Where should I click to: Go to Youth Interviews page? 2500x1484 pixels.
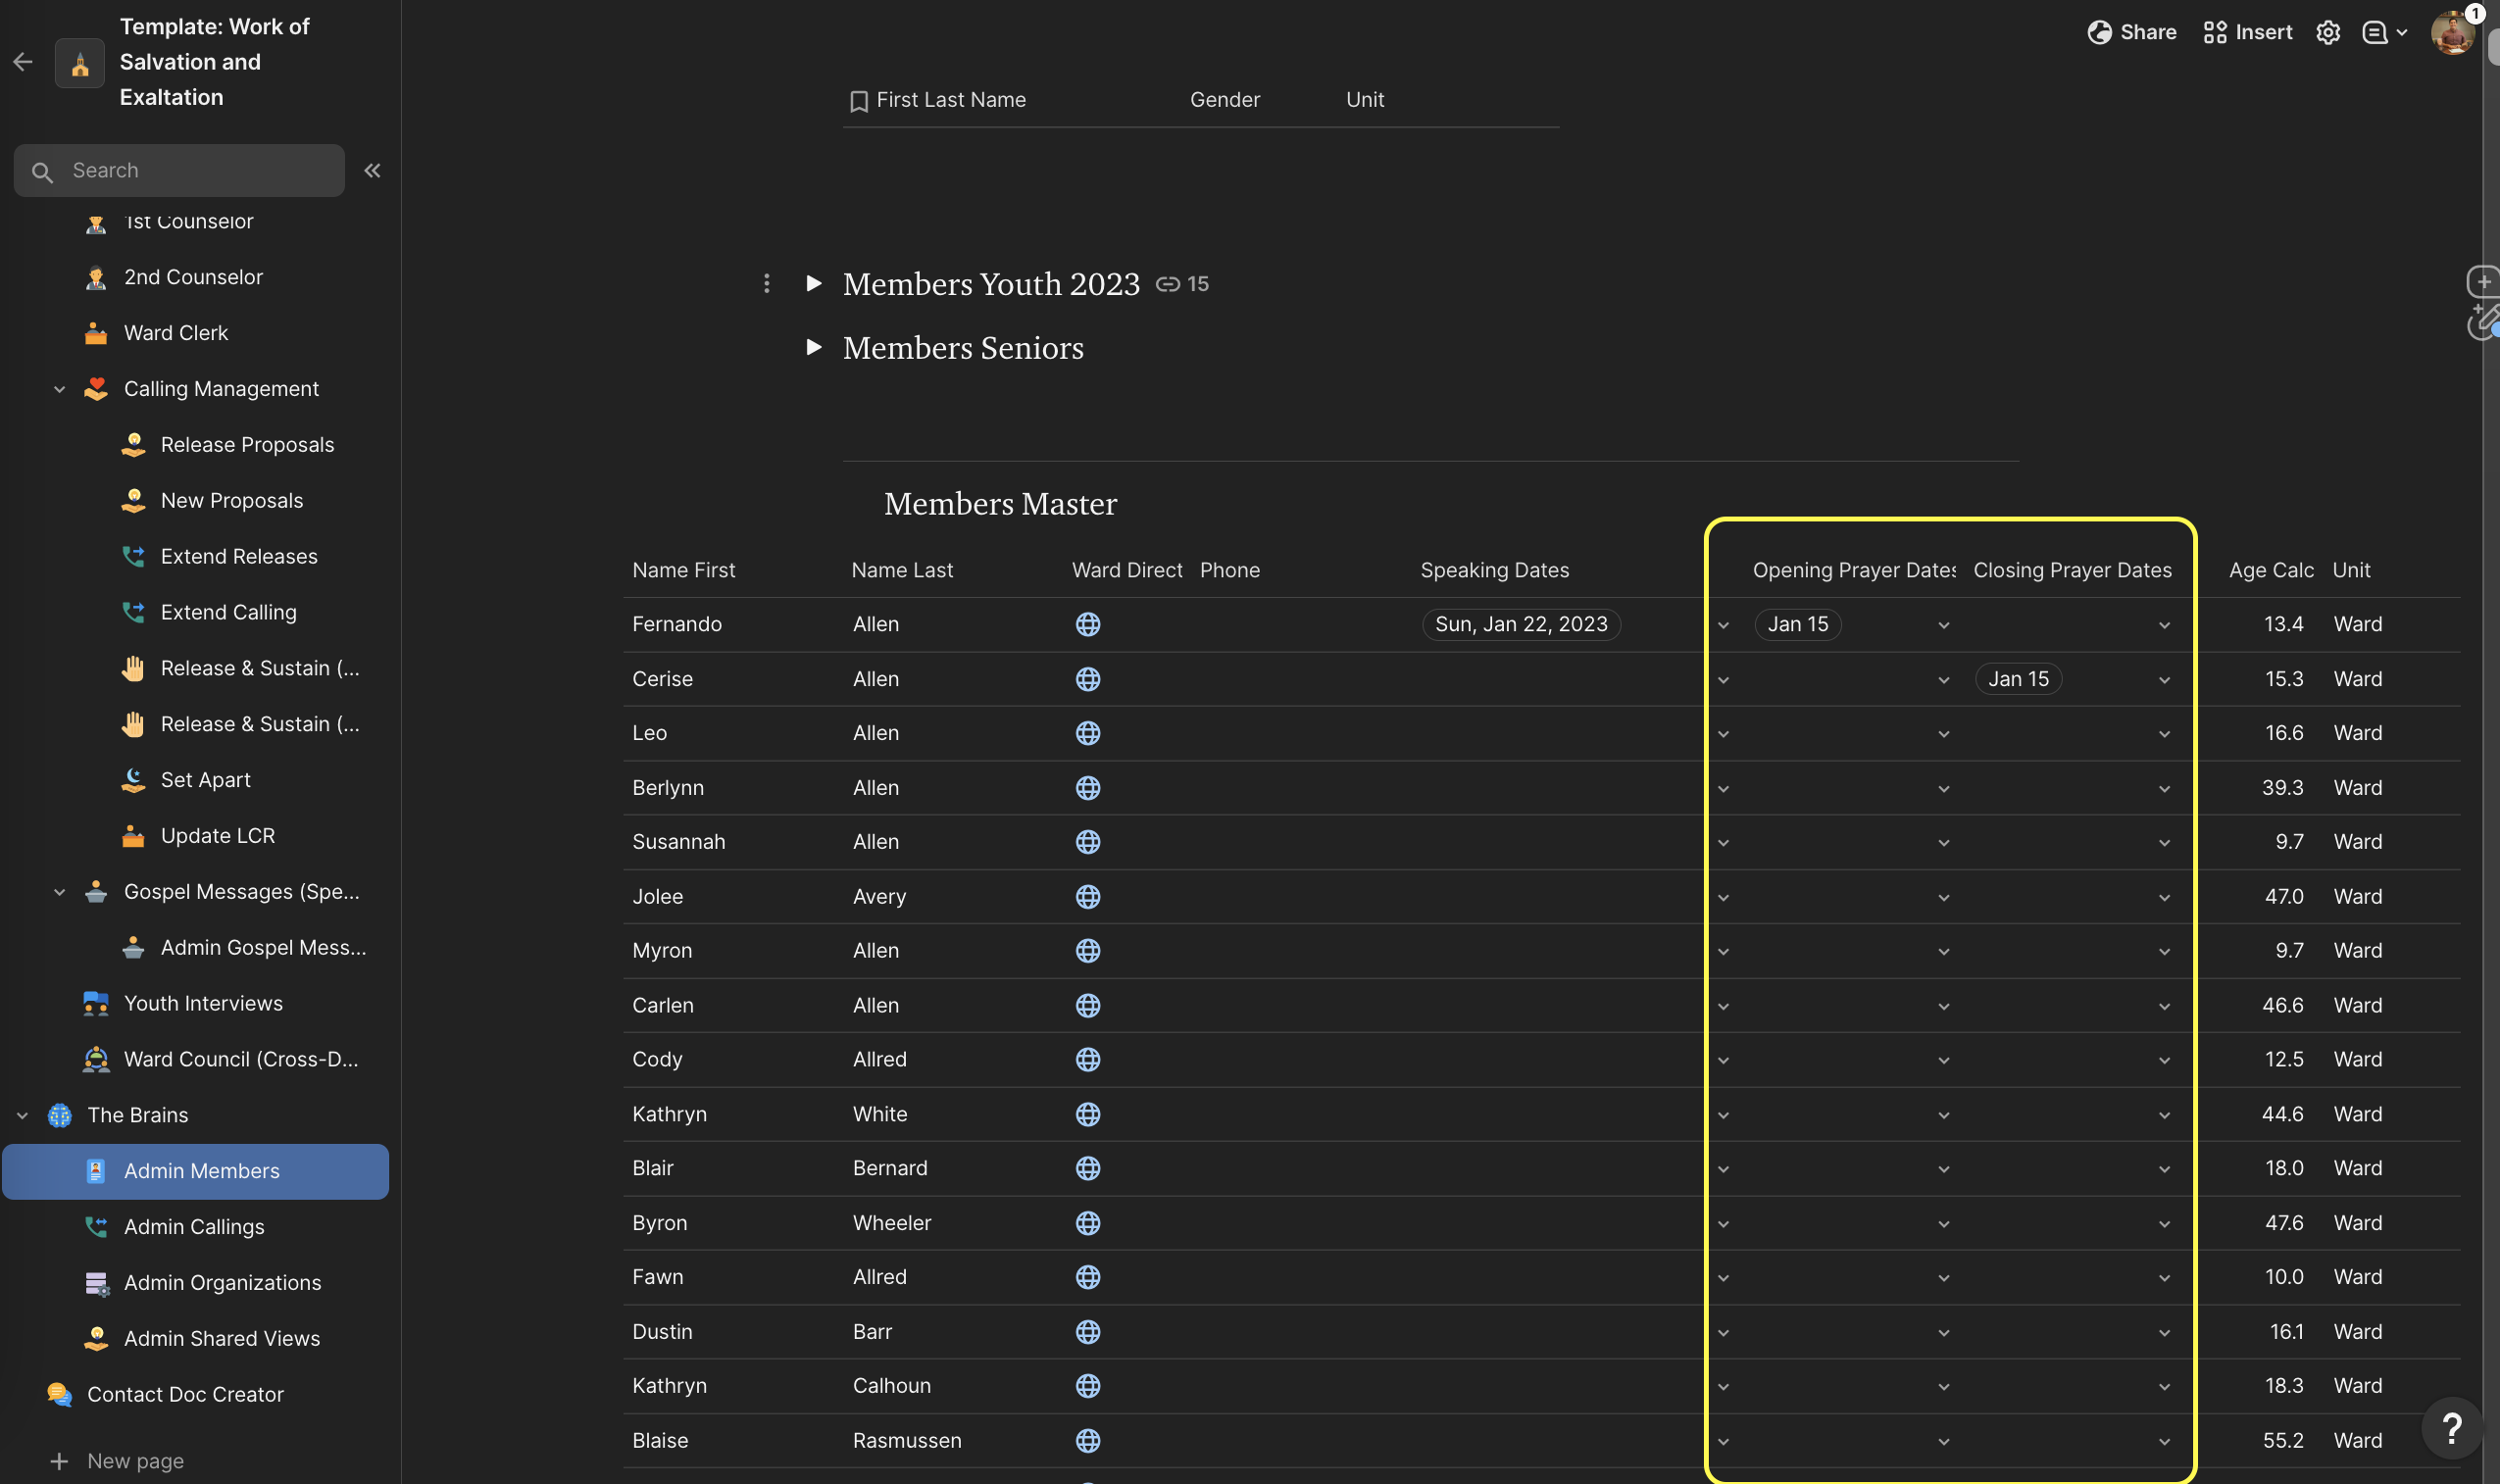click(x=203, y=1003)
